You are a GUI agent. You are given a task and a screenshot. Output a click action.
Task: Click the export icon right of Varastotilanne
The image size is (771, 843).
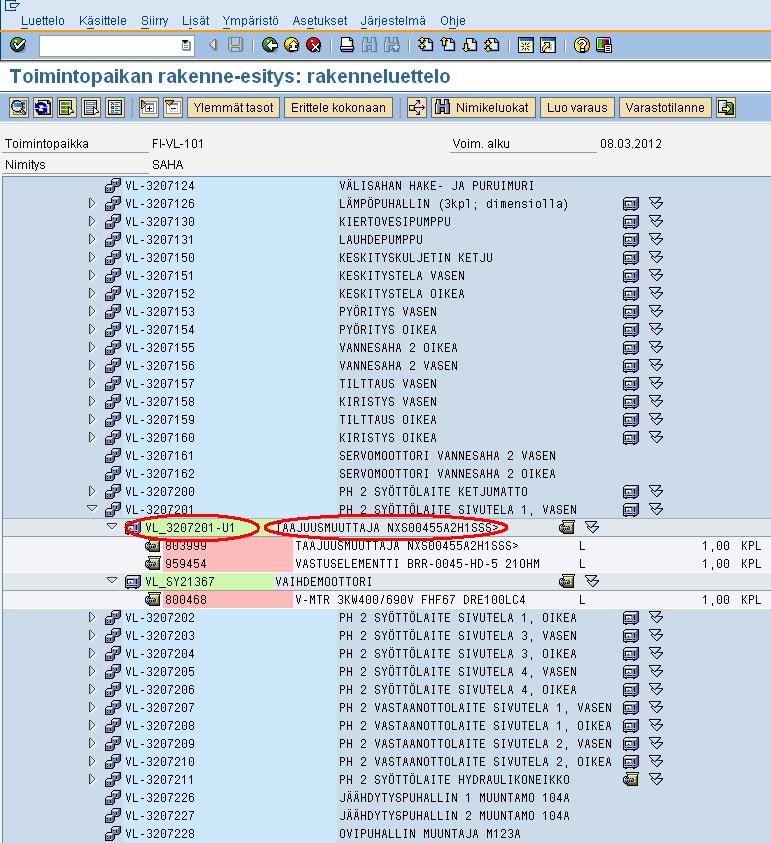[x=726, y=108]
